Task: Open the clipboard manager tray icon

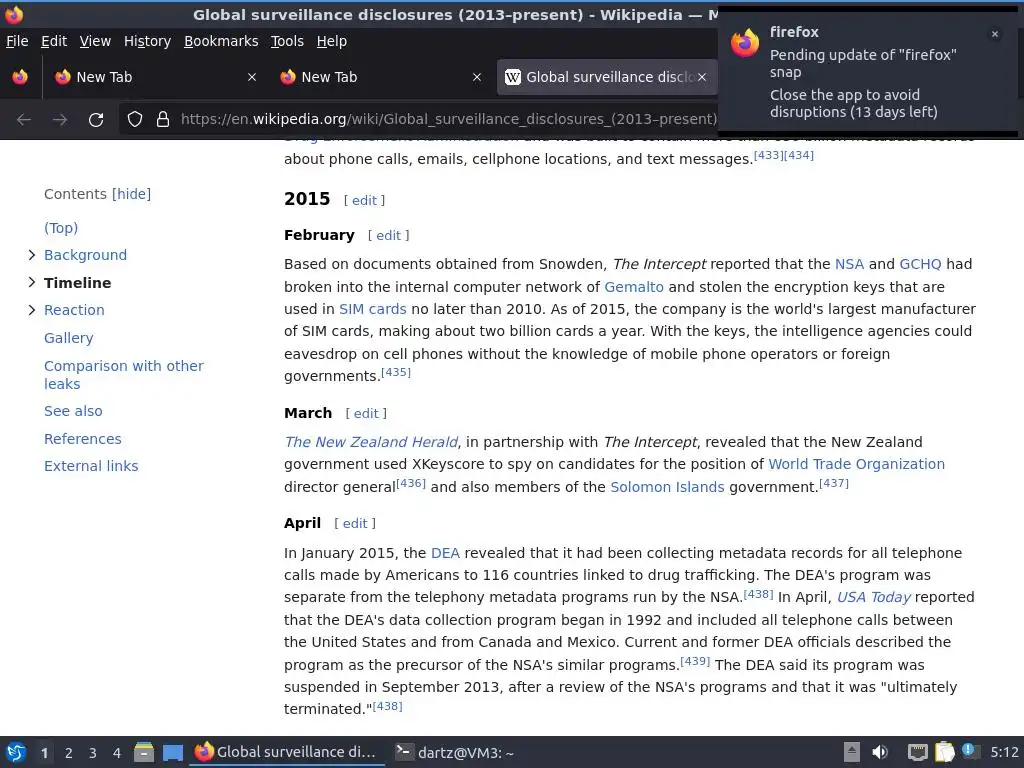Action: pos(944,752)
